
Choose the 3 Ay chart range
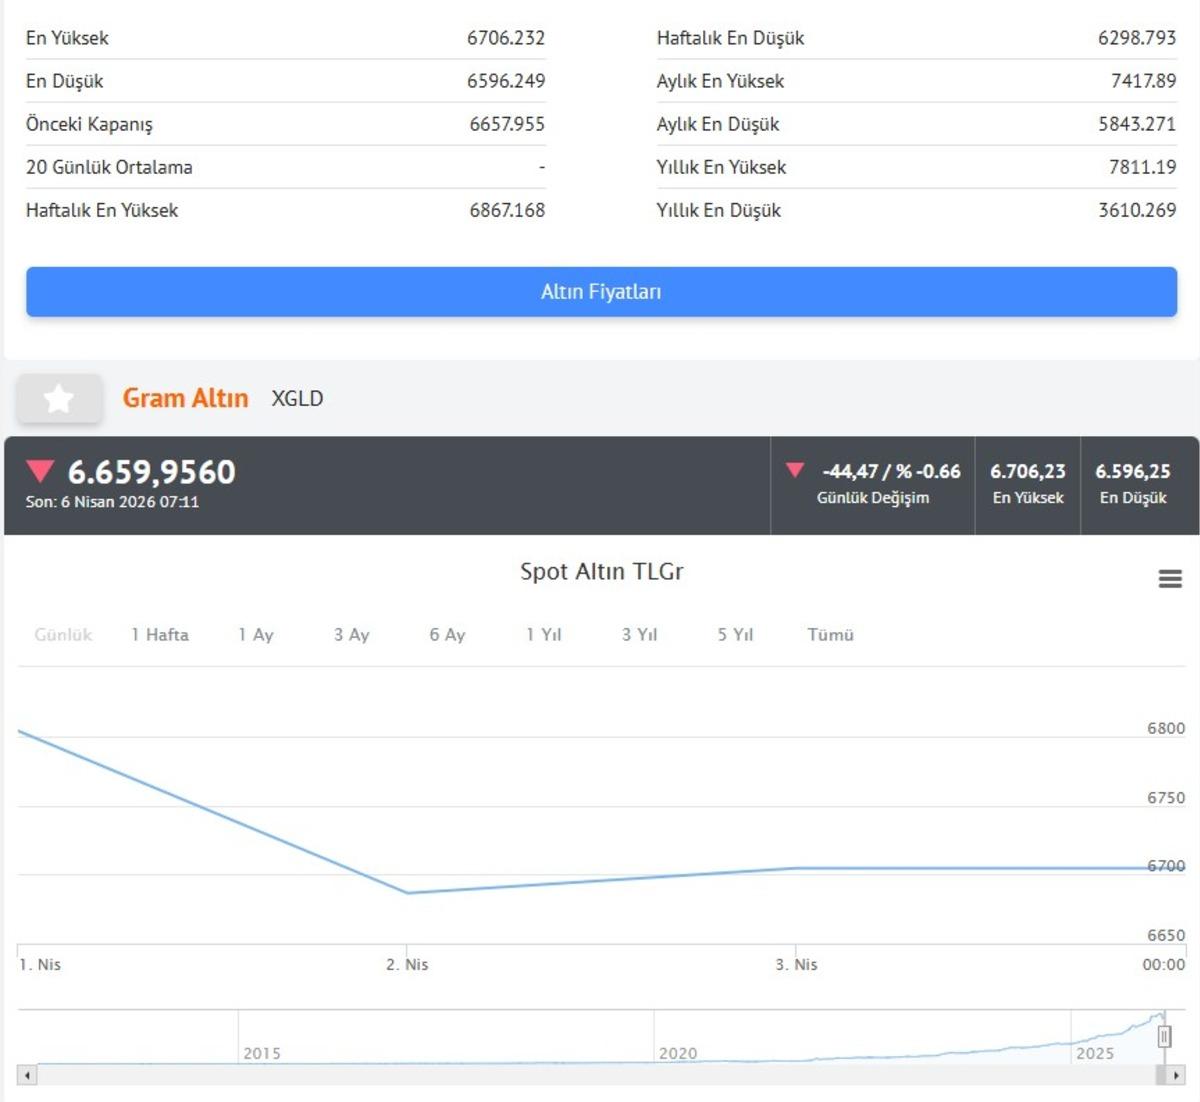pyautogui.click(x=352, y=635)
